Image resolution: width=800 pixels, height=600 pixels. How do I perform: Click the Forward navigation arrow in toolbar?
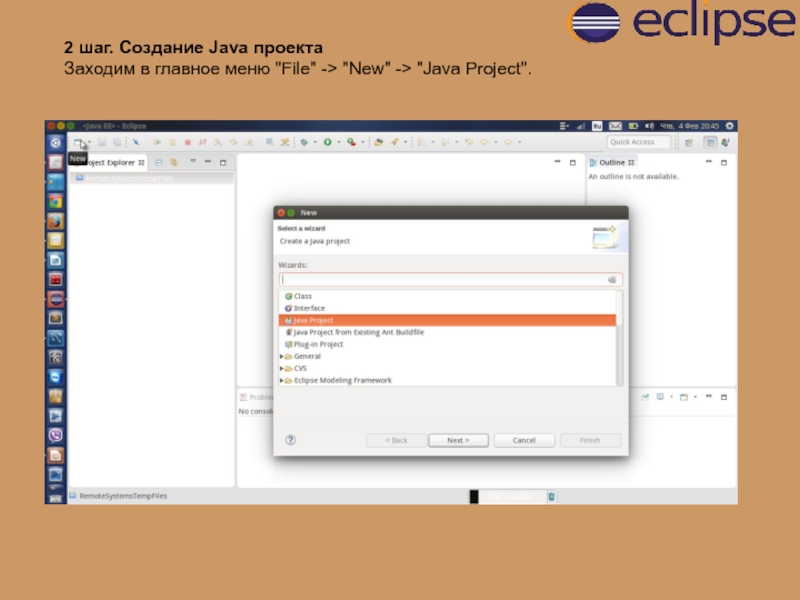point(508,142)
